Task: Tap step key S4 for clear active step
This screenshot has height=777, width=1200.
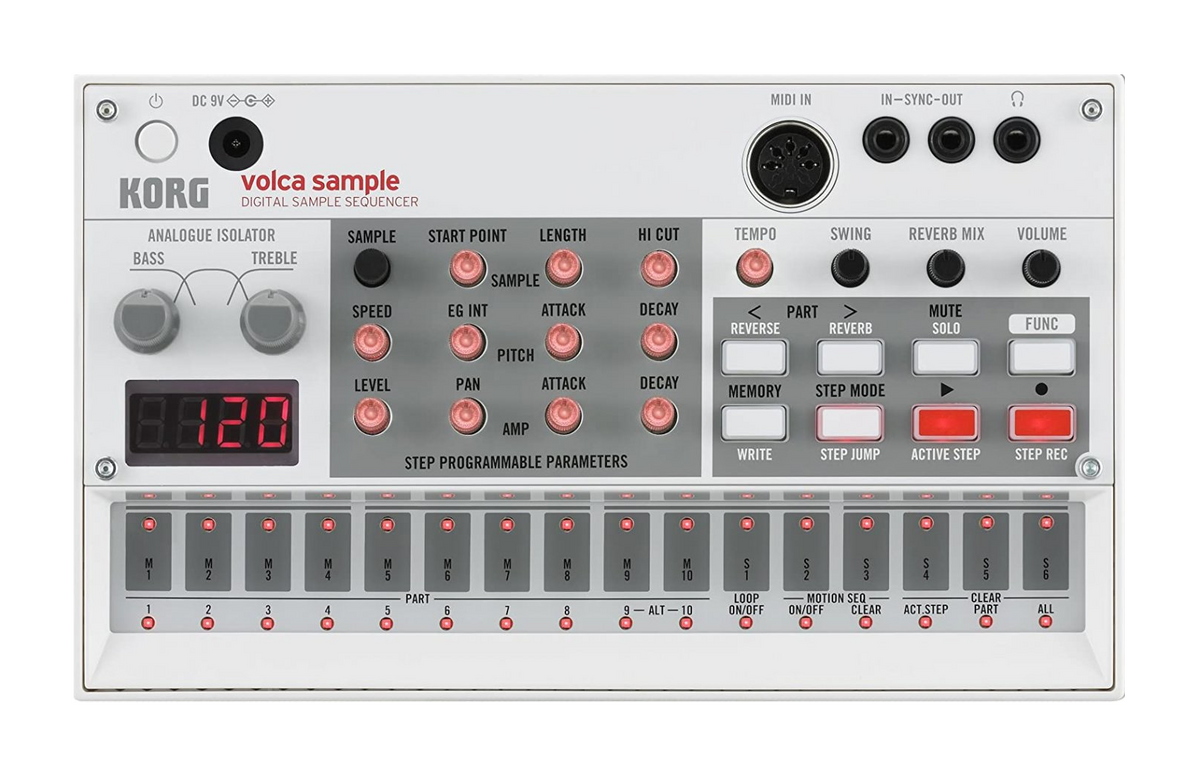Action: click(926, 552)
